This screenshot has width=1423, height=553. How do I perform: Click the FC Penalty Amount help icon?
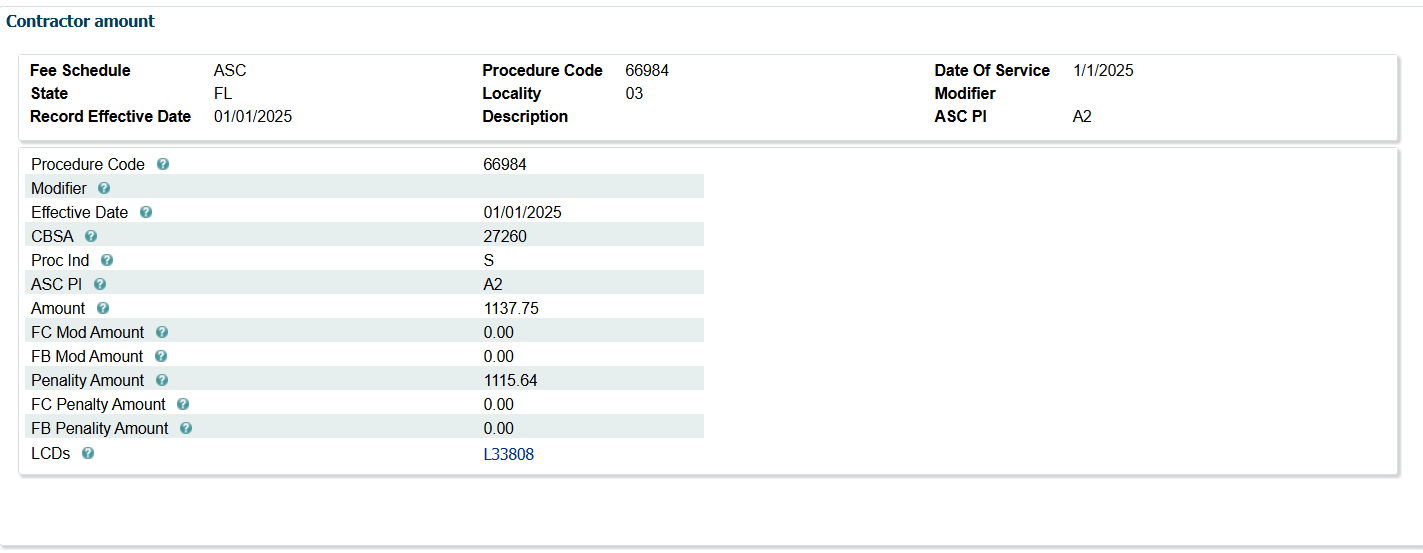click(183, 404)
